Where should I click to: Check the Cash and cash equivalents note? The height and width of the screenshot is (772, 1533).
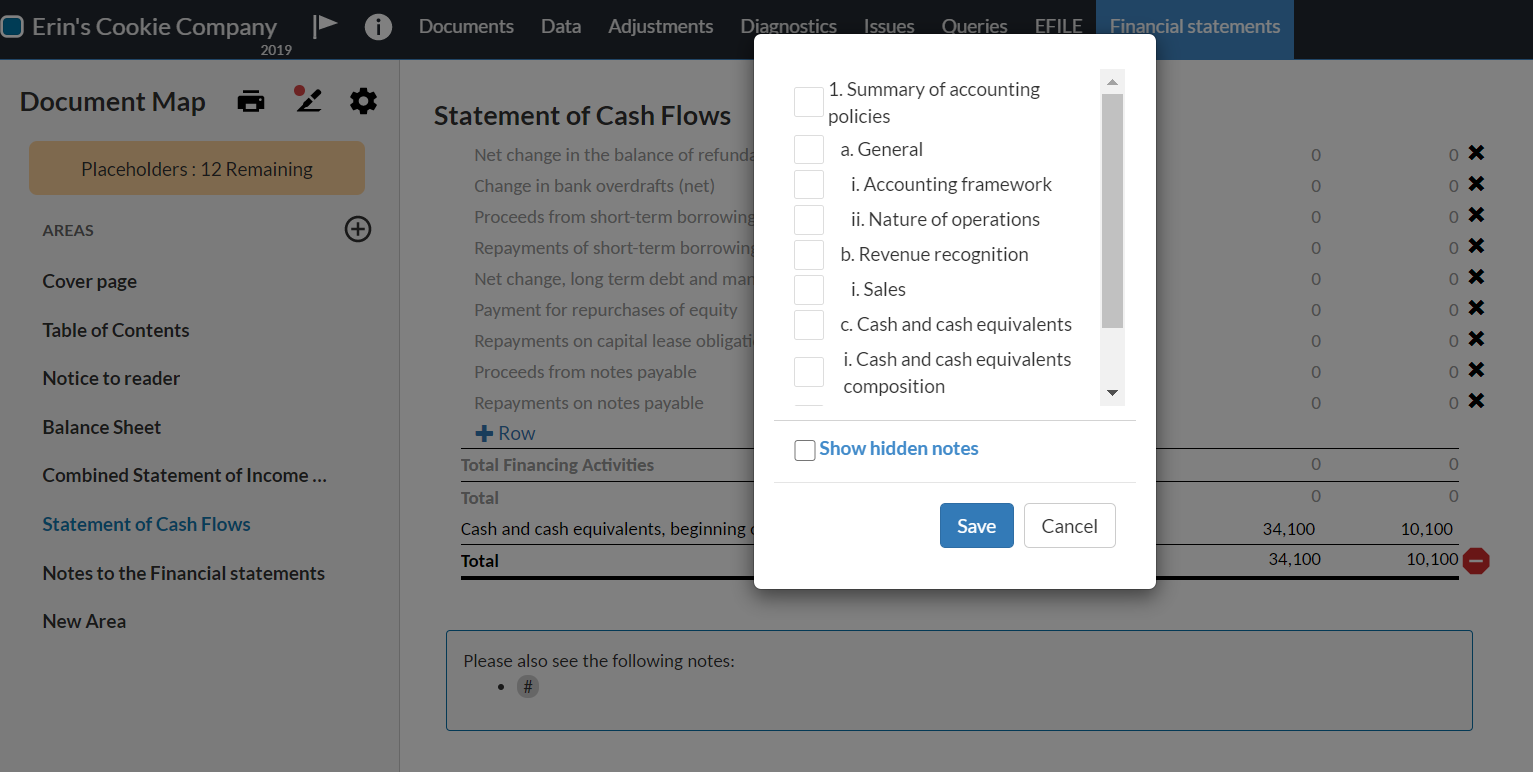tap(808, 324)
